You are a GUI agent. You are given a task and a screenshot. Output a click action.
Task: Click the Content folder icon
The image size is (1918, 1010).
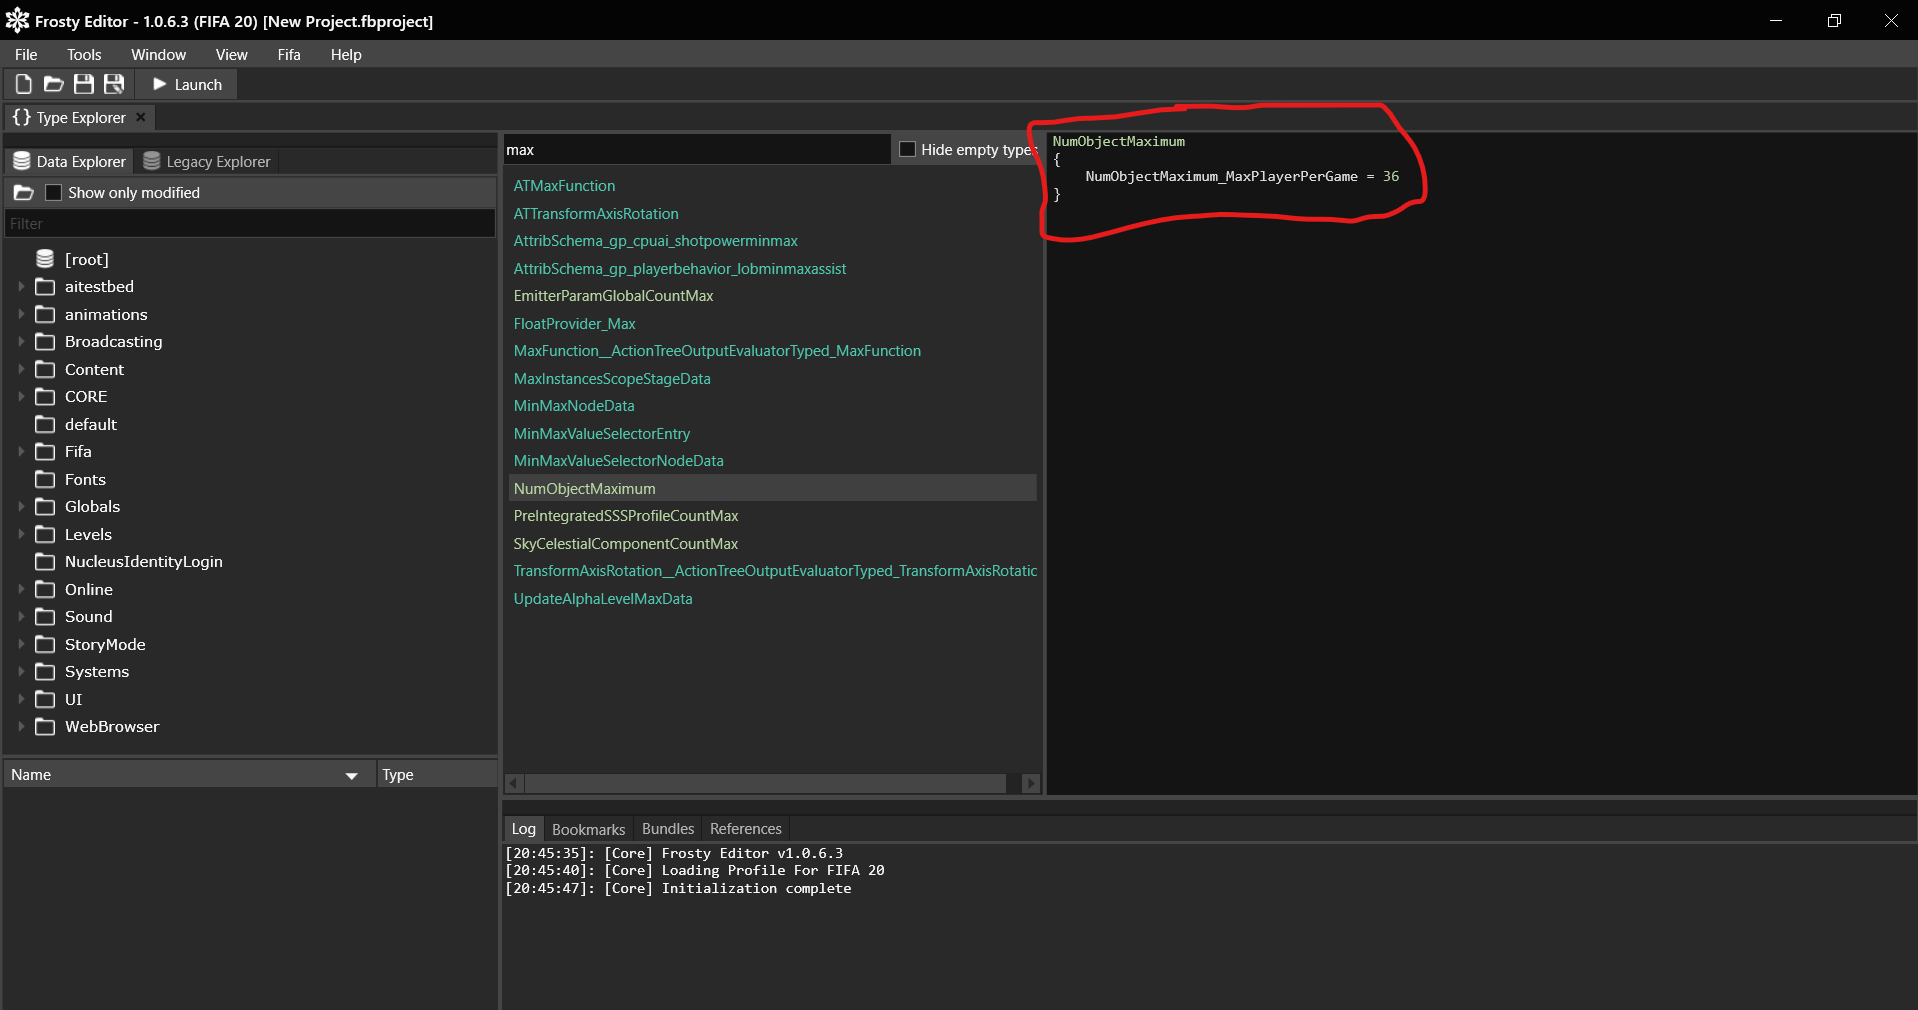[45, 369]
